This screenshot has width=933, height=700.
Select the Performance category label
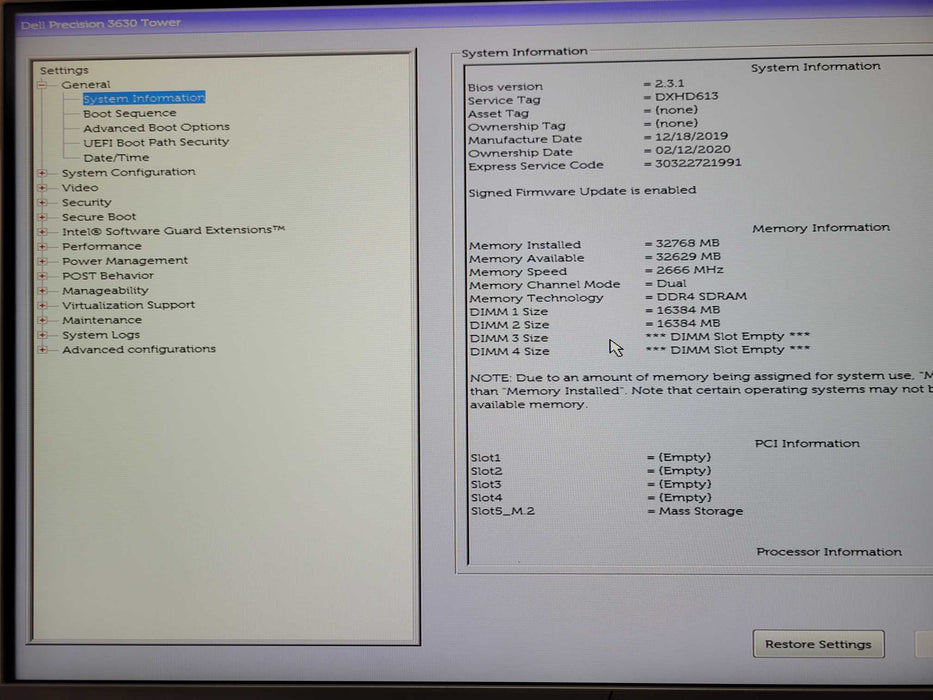[102, 246]
